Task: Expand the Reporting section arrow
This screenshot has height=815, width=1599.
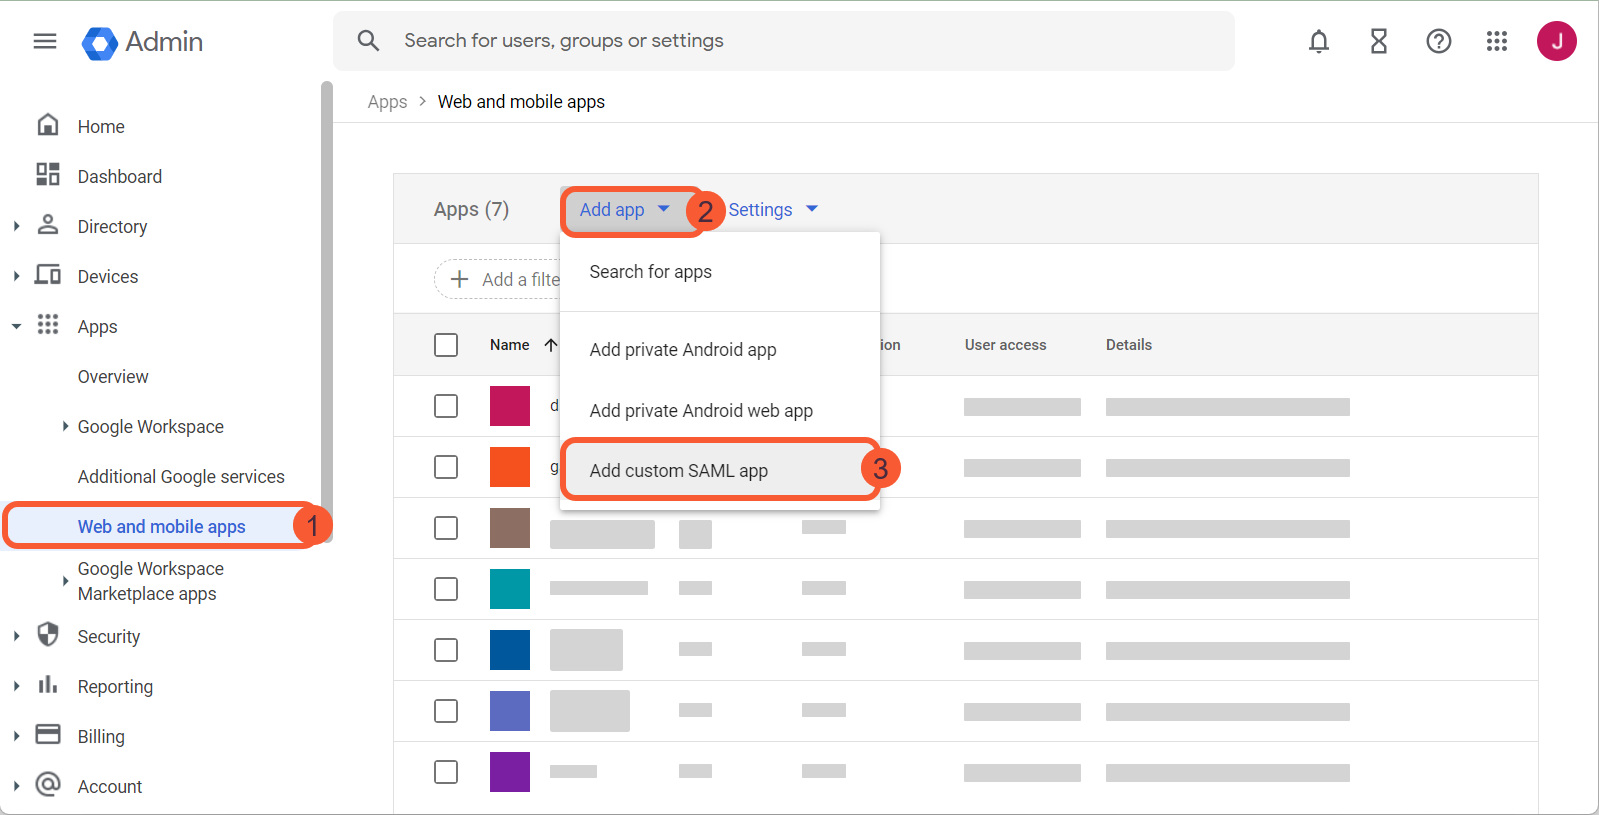Action: (16, 687)
